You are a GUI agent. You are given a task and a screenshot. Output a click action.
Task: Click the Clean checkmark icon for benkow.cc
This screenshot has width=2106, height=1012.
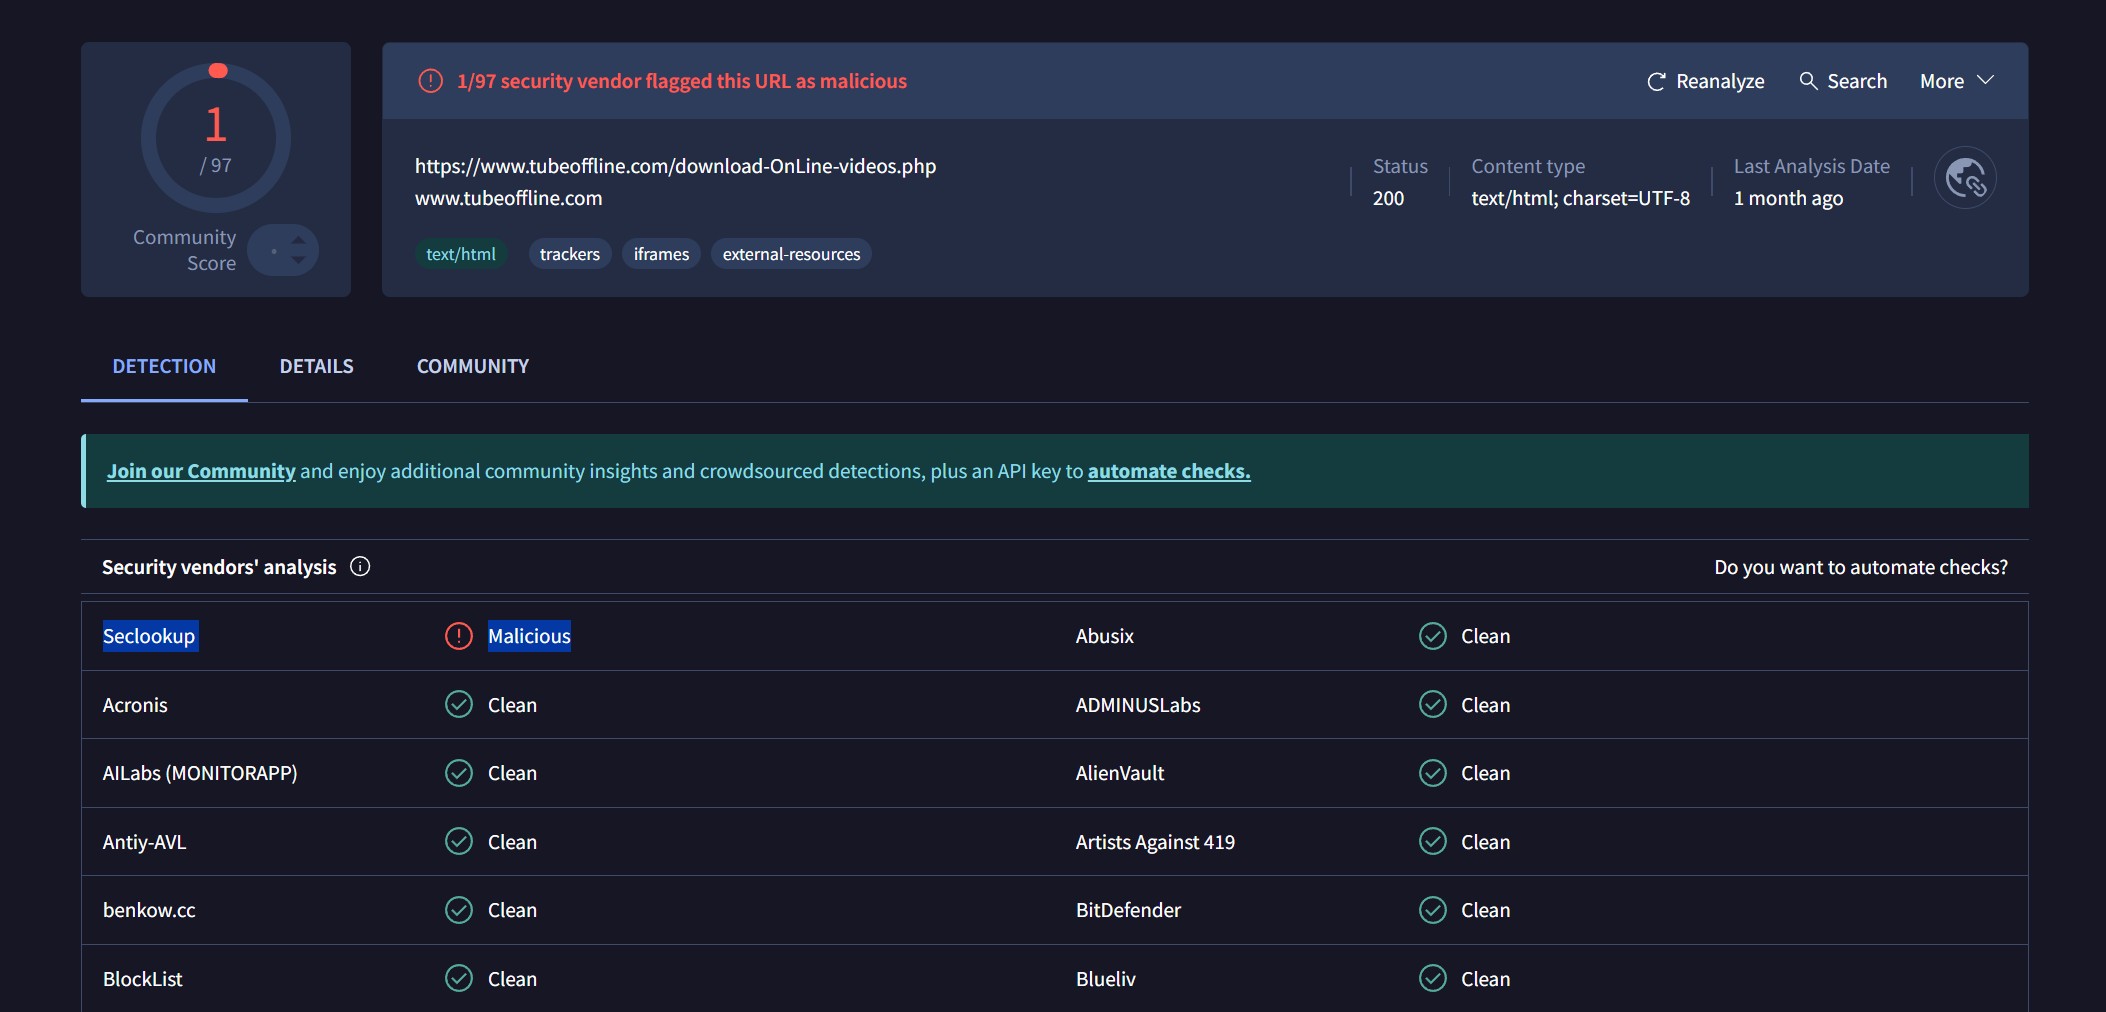(x=459, y=910)
